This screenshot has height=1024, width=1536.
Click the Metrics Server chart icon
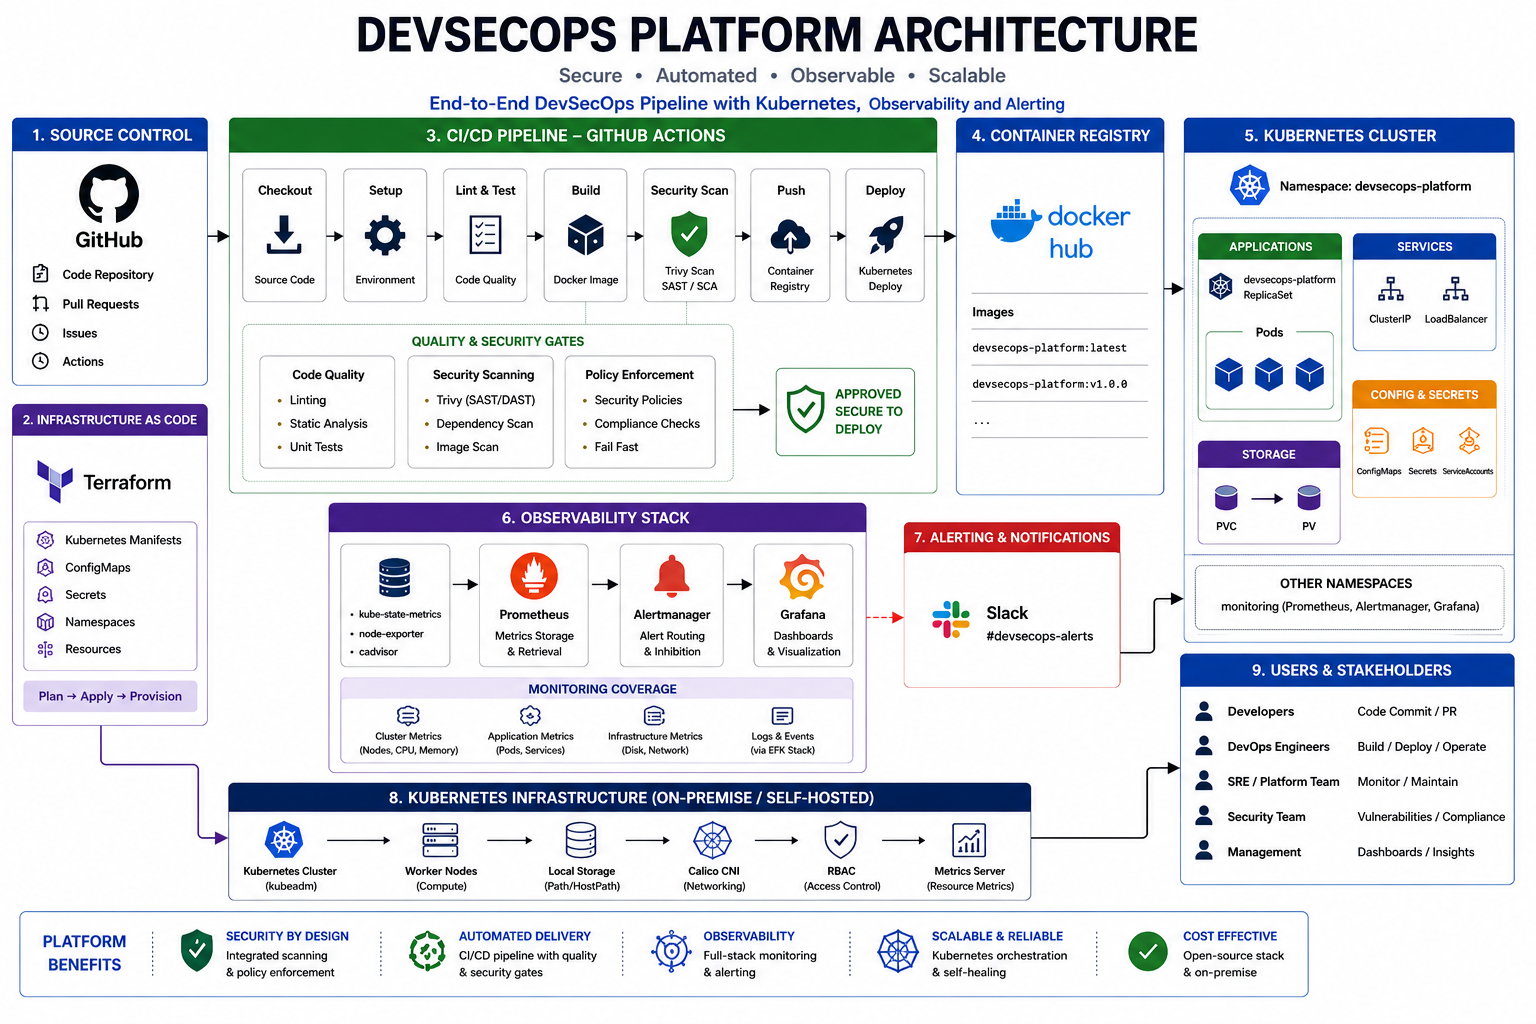pyautogui.click(x=969, y=840)
